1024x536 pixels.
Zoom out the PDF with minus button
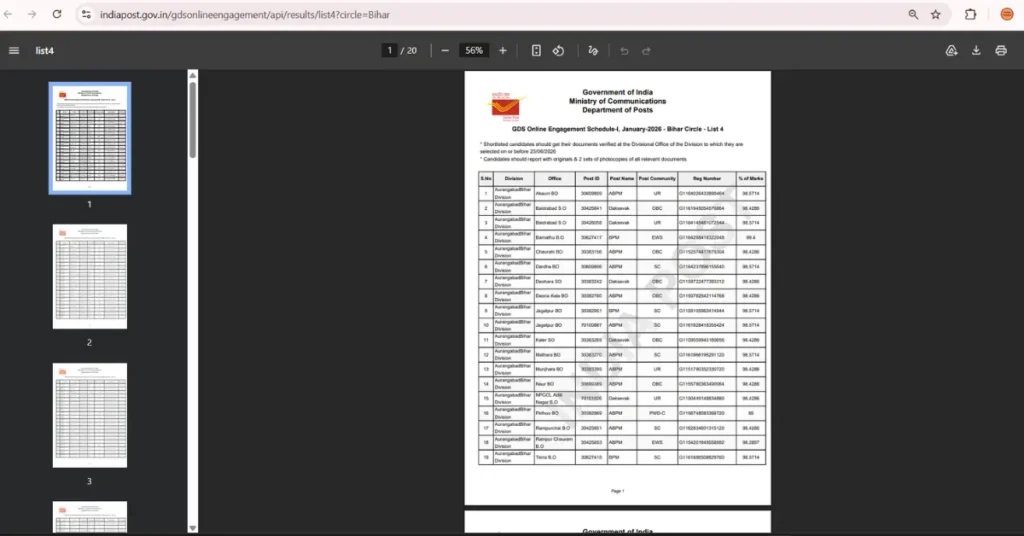click(445, 50)
